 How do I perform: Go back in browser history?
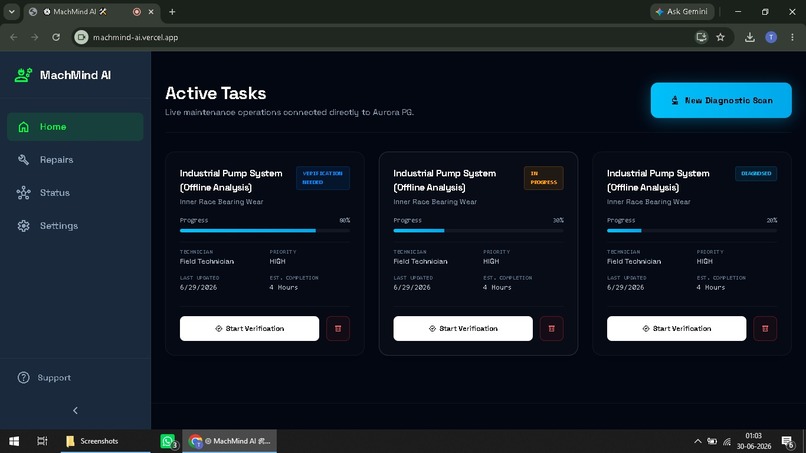14,37
